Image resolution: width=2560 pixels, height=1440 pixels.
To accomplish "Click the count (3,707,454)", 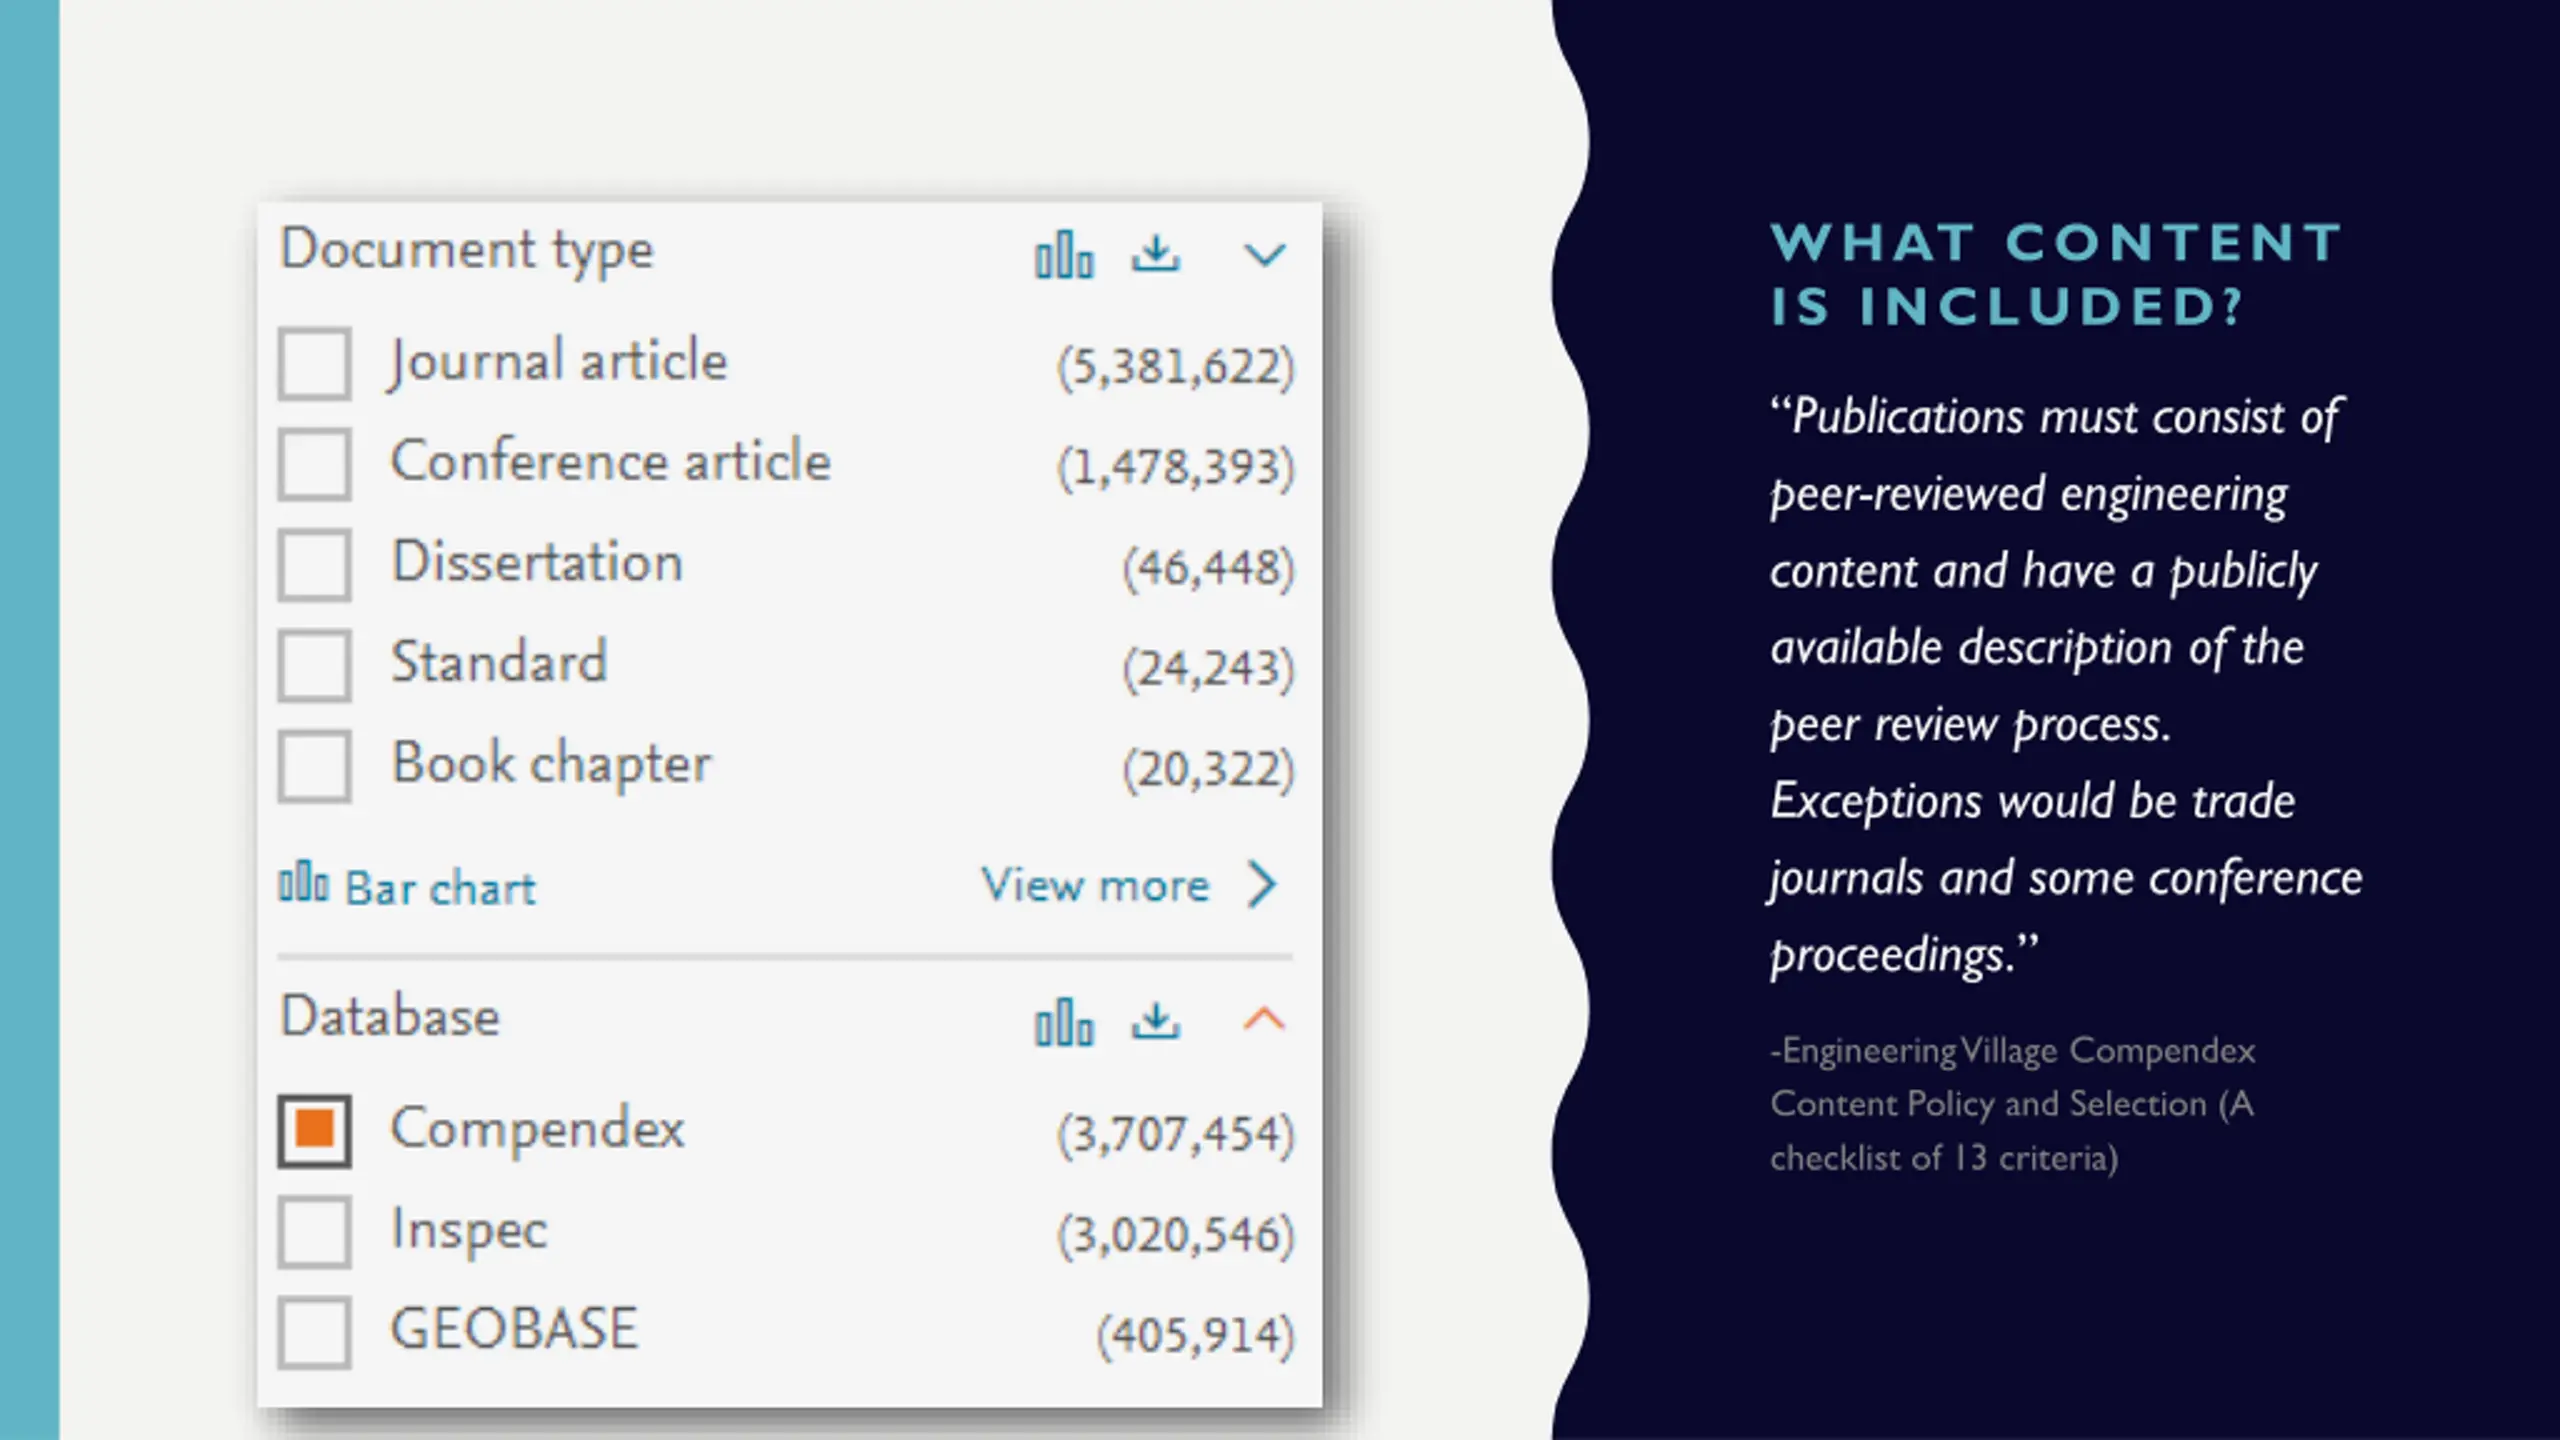I will 1176,1135.
